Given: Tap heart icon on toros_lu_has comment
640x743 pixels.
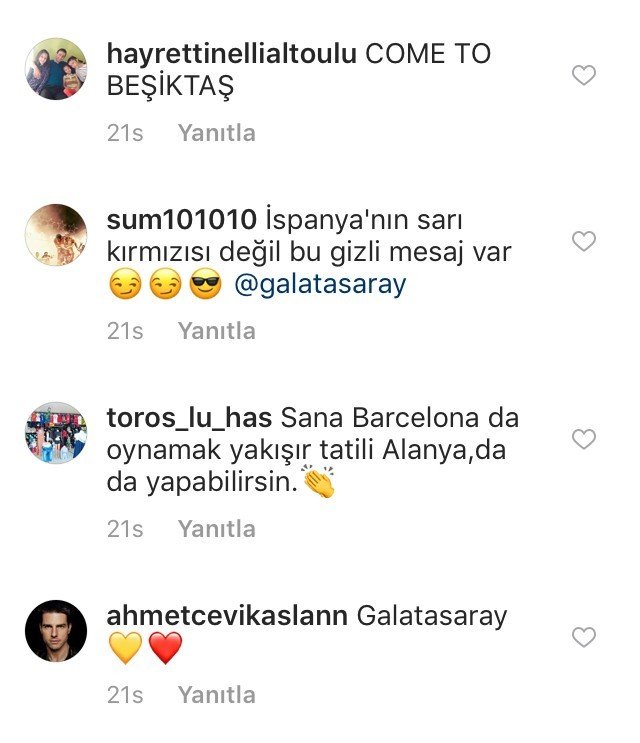Looking at the screenshot, I should pos(584,439).
